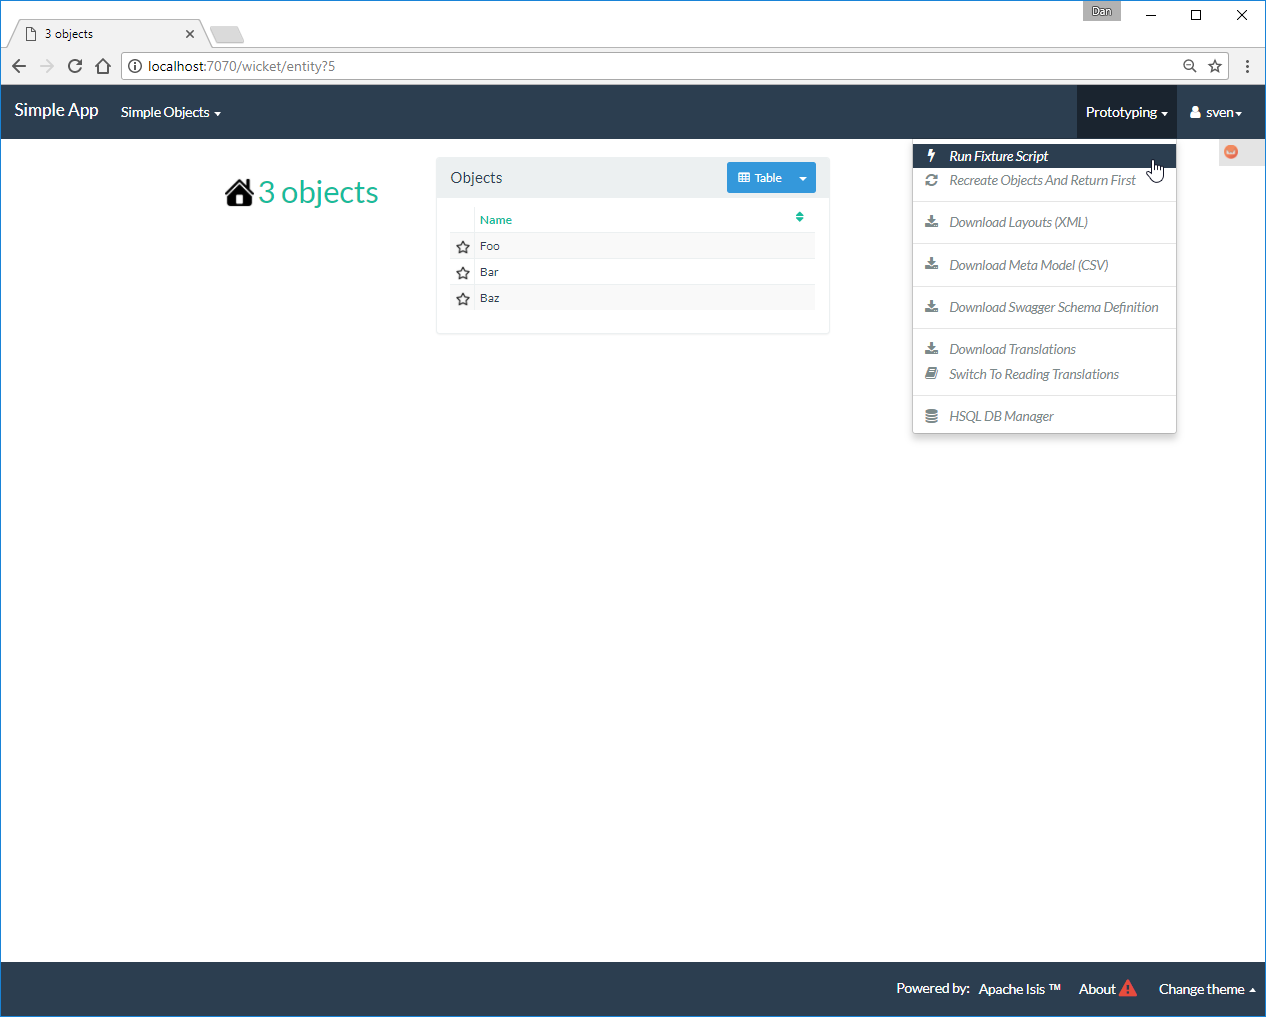Click the red warning icon next to About
1266x1017 pixels.
(1128, 989)
